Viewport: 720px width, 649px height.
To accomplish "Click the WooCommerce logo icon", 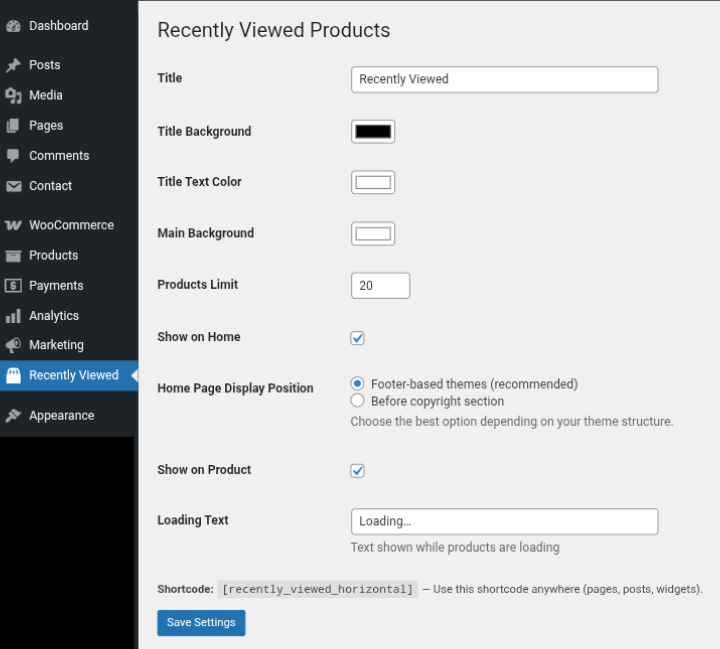I will (13, 226).
